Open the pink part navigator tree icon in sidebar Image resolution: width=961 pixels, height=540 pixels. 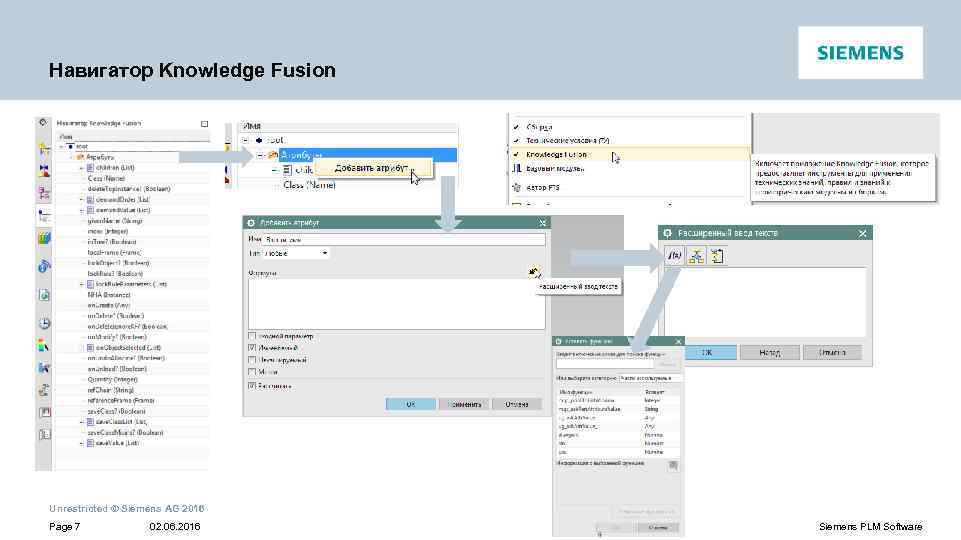(44, 194)
